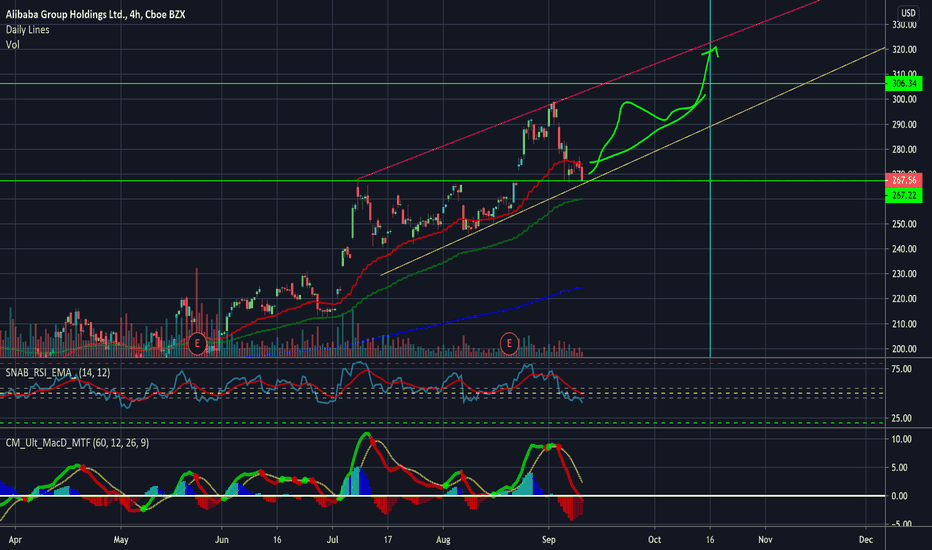Click the Apr date on time axis

15,540
